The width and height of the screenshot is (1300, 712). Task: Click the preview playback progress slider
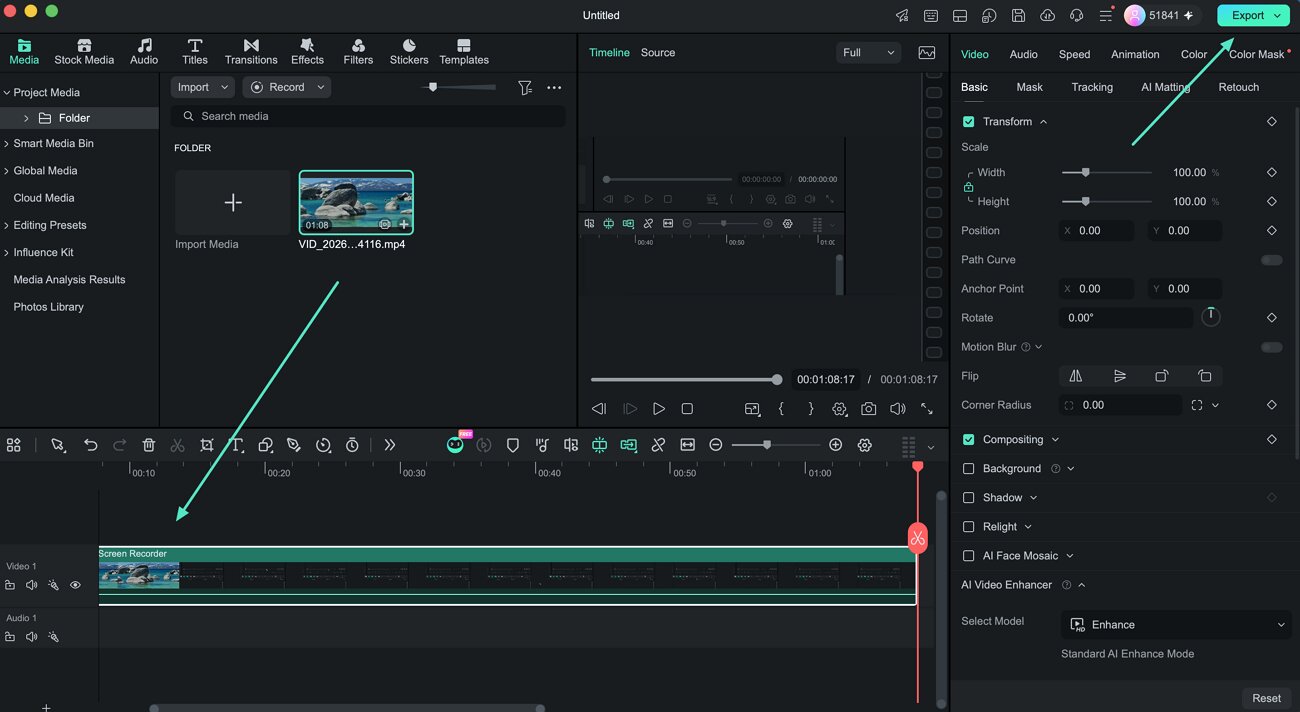pyautogui.click(x=684, y=380)
